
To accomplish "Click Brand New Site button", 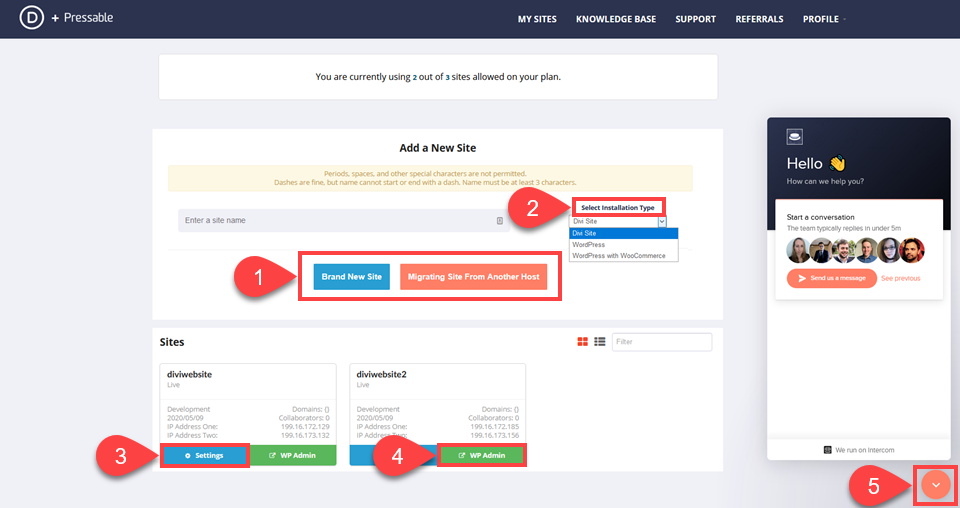I will (x=351, y=277).
